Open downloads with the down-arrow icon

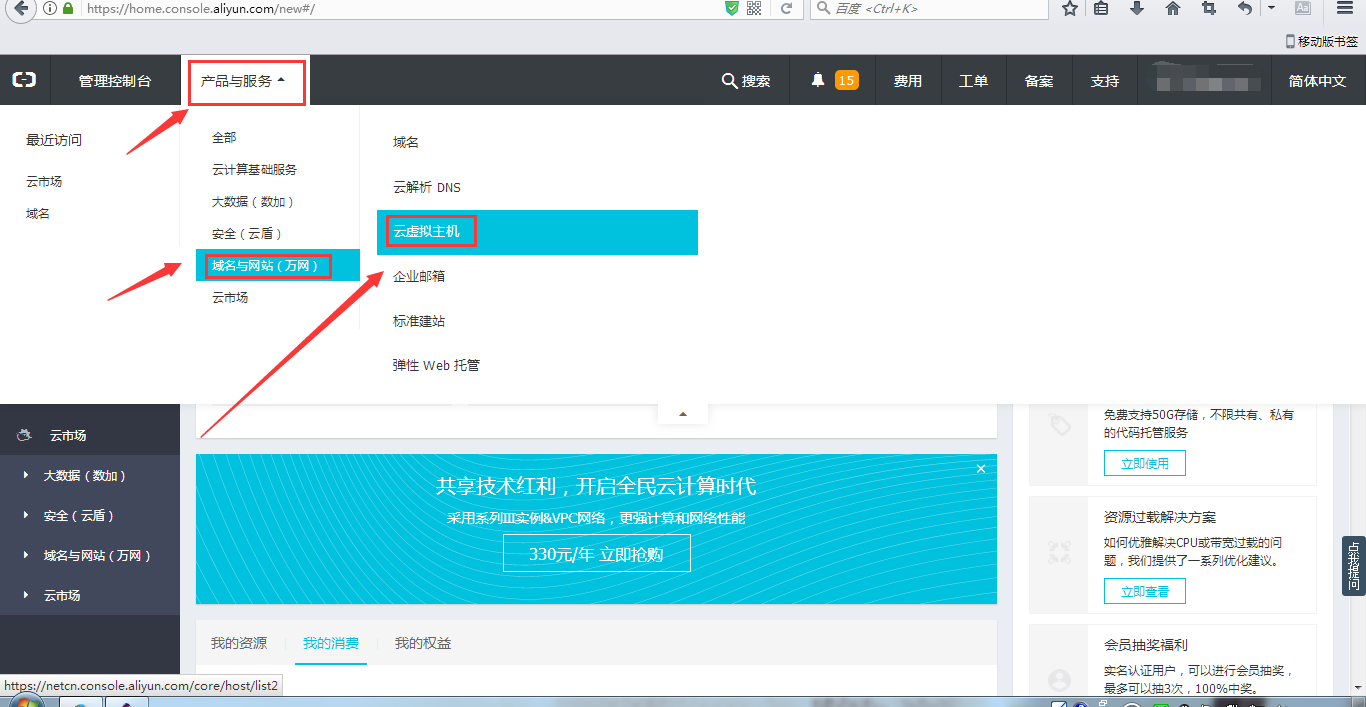[1137, 8]
